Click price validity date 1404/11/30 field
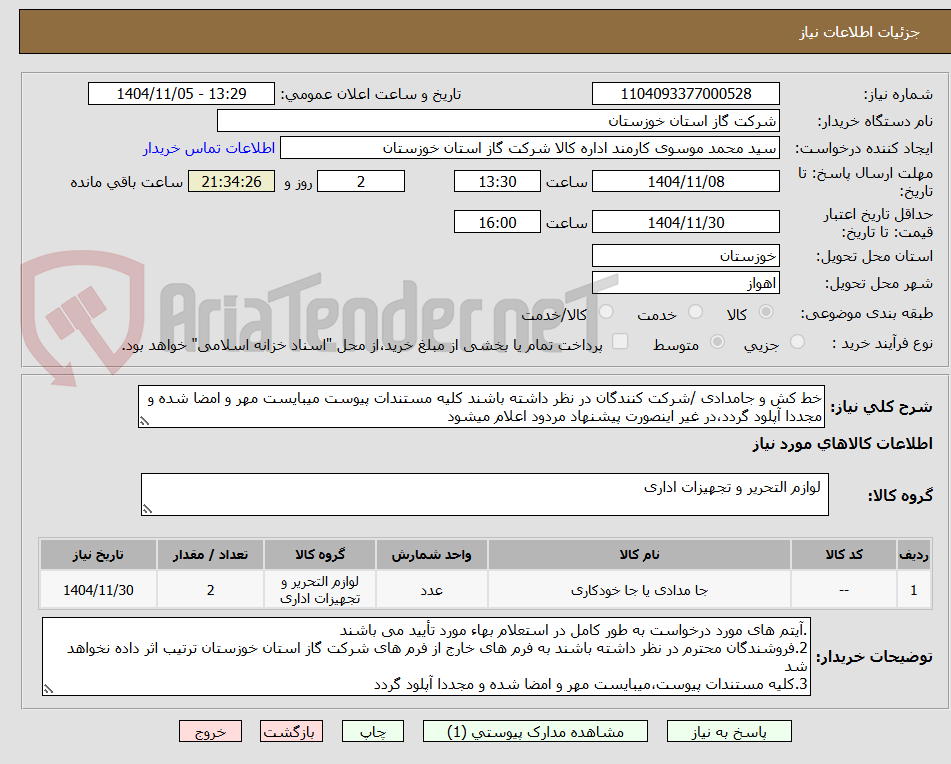The height and width of the screenshot is (764, 951). click(686, 222)
